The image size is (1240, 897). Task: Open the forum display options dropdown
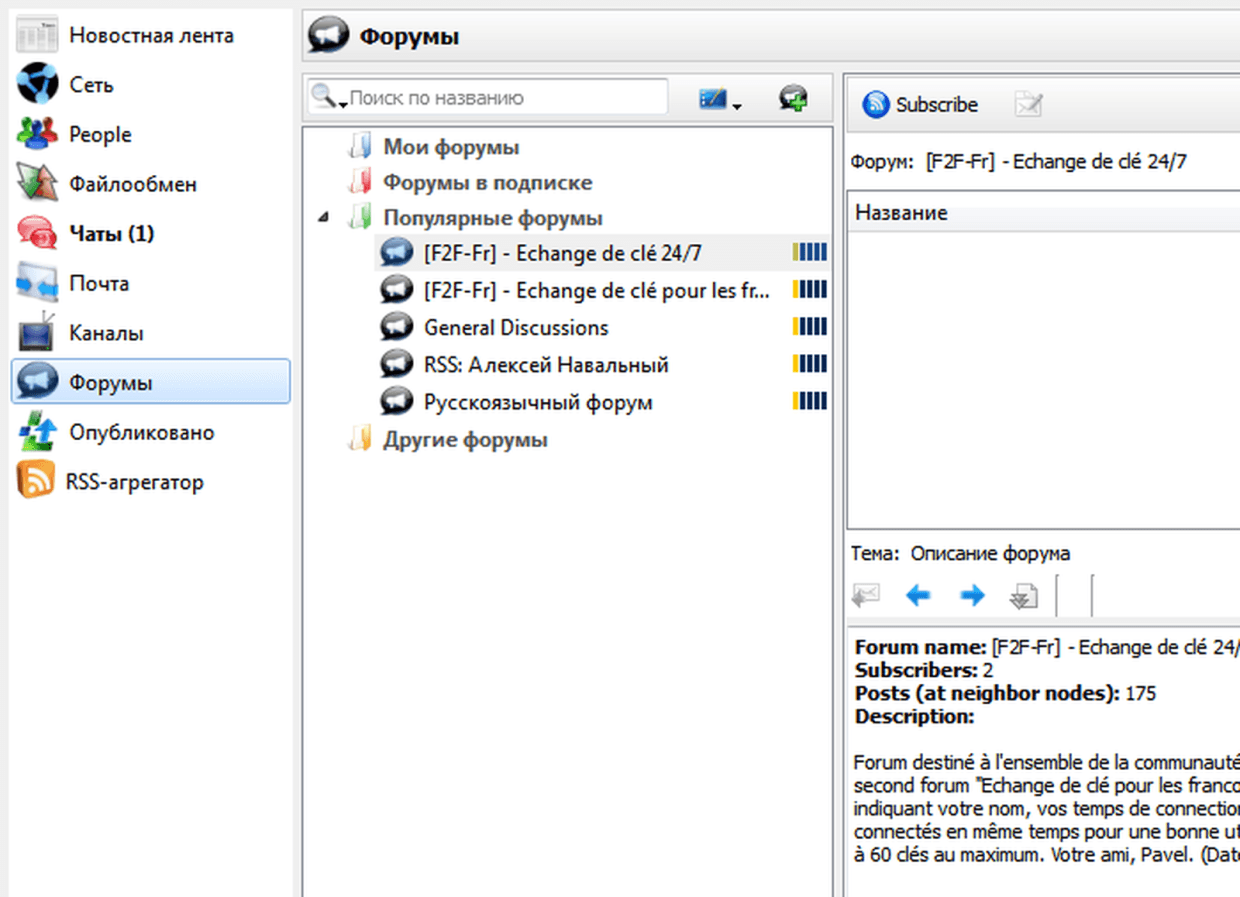click(x=720, y=100)
